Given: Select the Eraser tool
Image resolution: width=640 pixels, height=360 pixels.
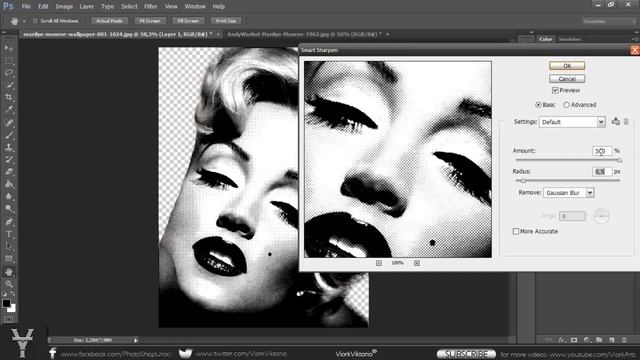Looking at the screenshot, I should click(x=9, y=172).
